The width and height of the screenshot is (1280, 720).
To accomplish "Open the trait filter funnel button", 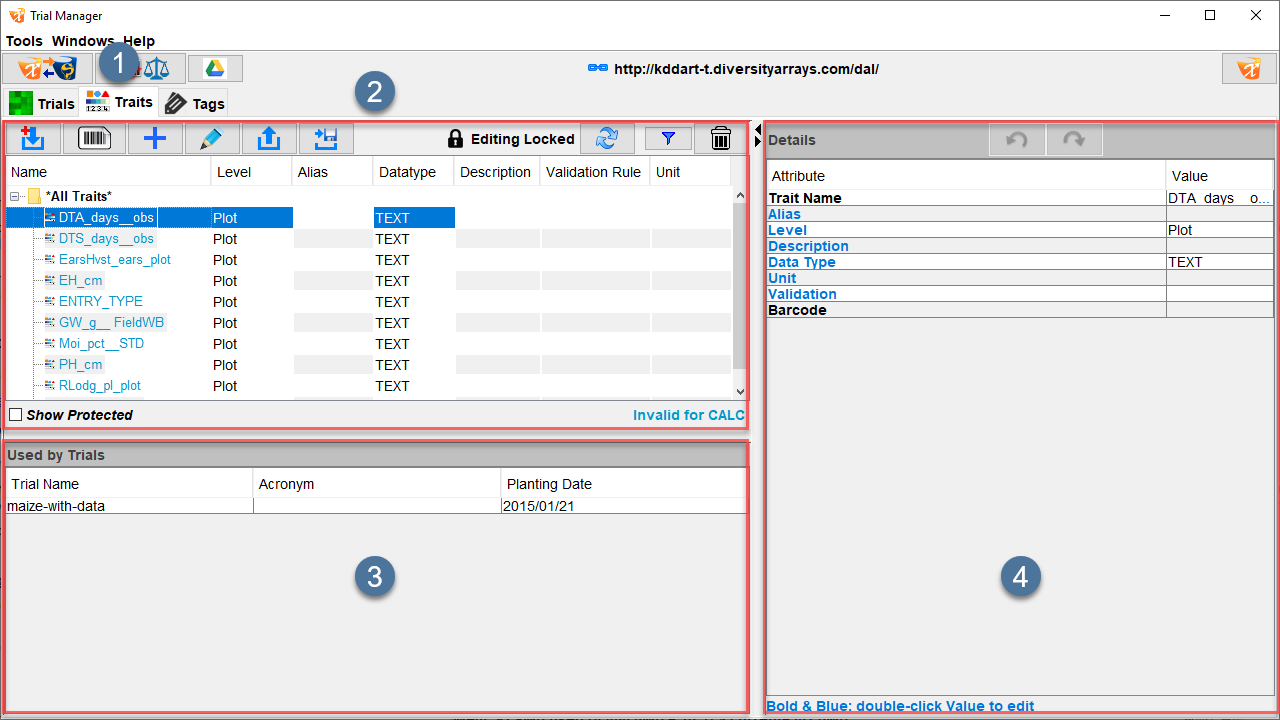I will (x=669, y=139).
